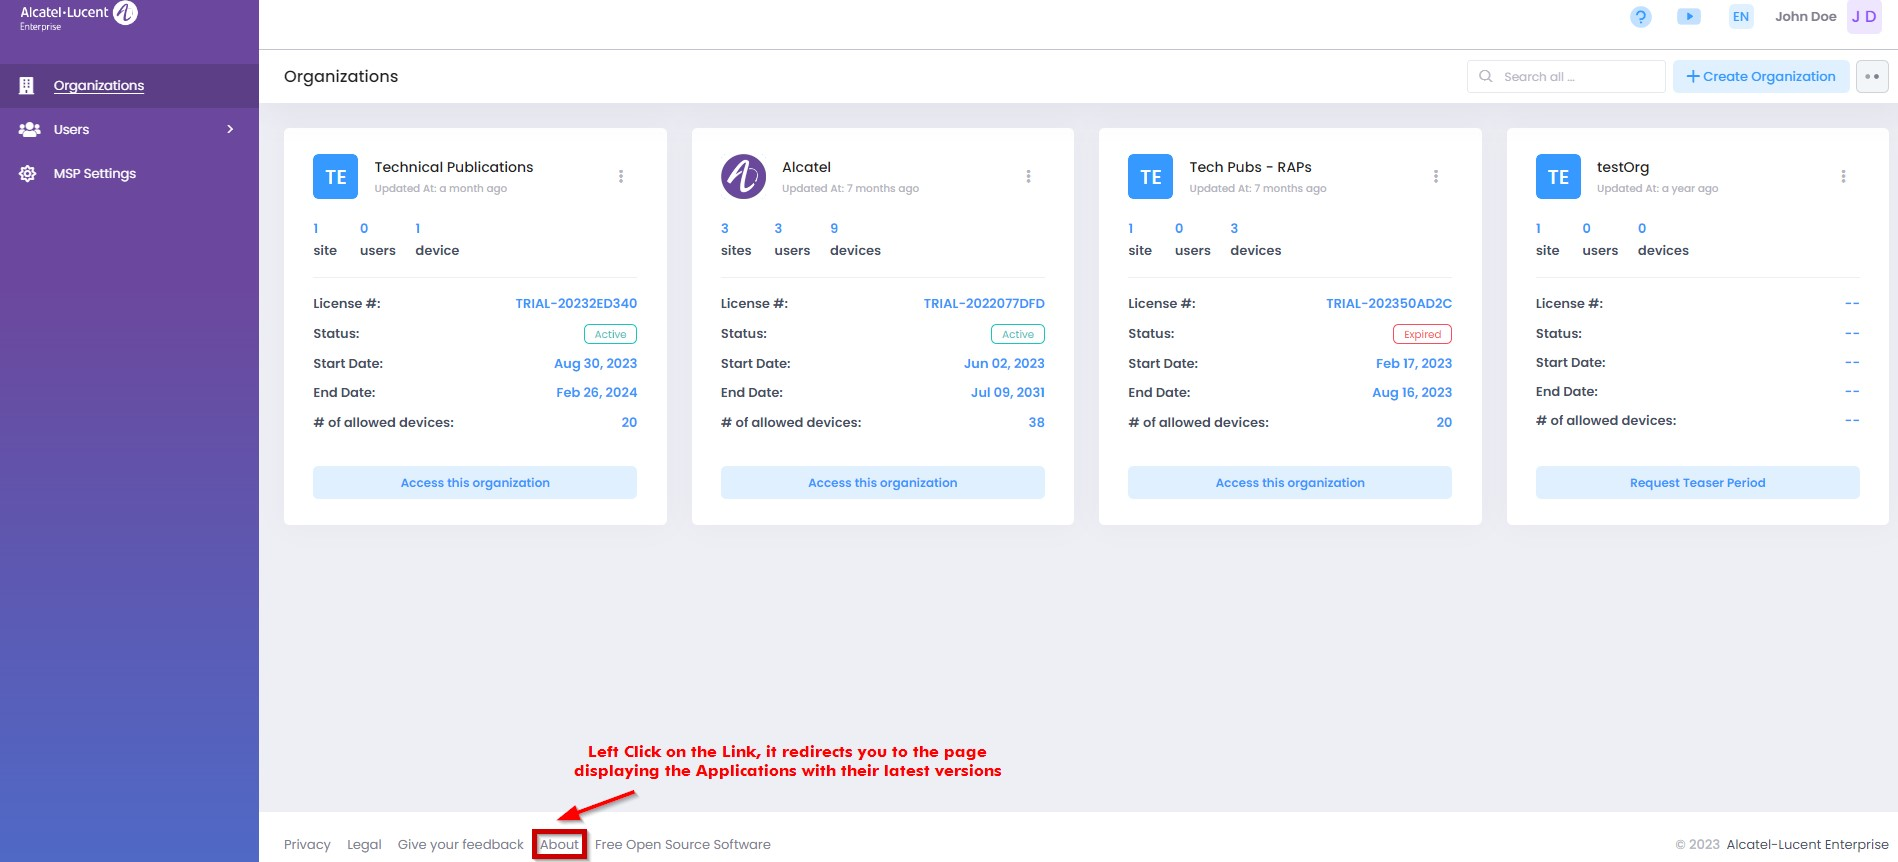Click Alcatel allowed devices value 38
This screenshot has height=862, width=1898.
[1036, 423]
